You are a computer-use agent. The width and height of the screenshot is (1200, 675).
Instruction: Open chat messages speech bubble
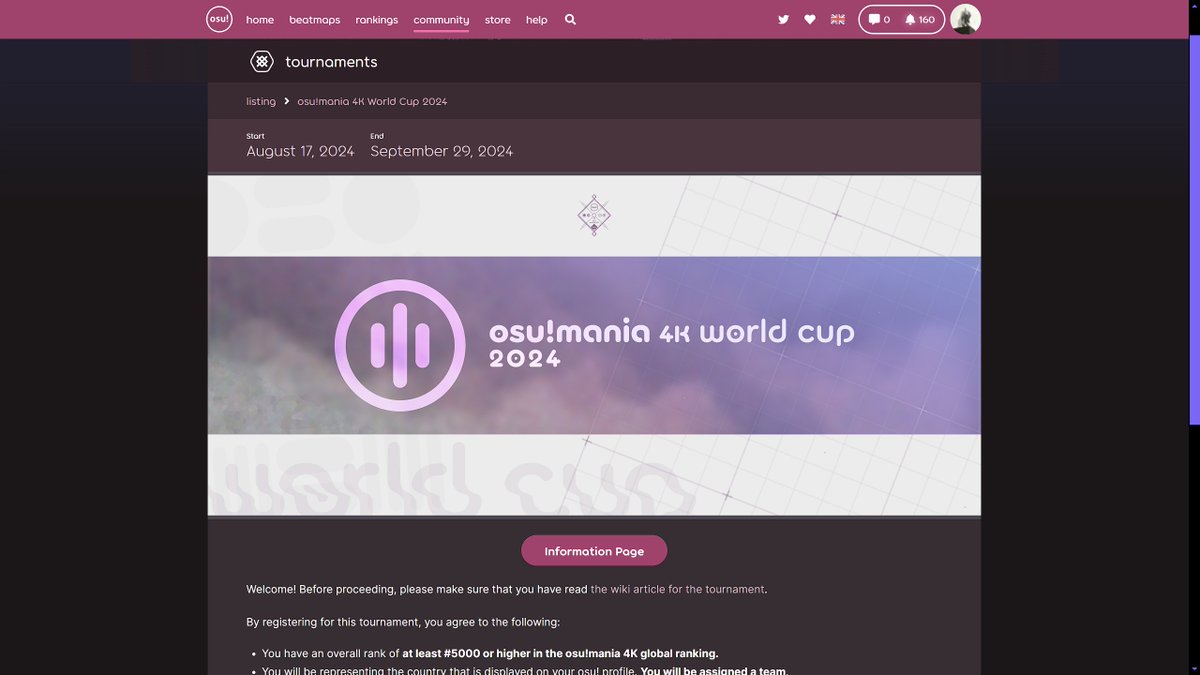coord(879,19)
